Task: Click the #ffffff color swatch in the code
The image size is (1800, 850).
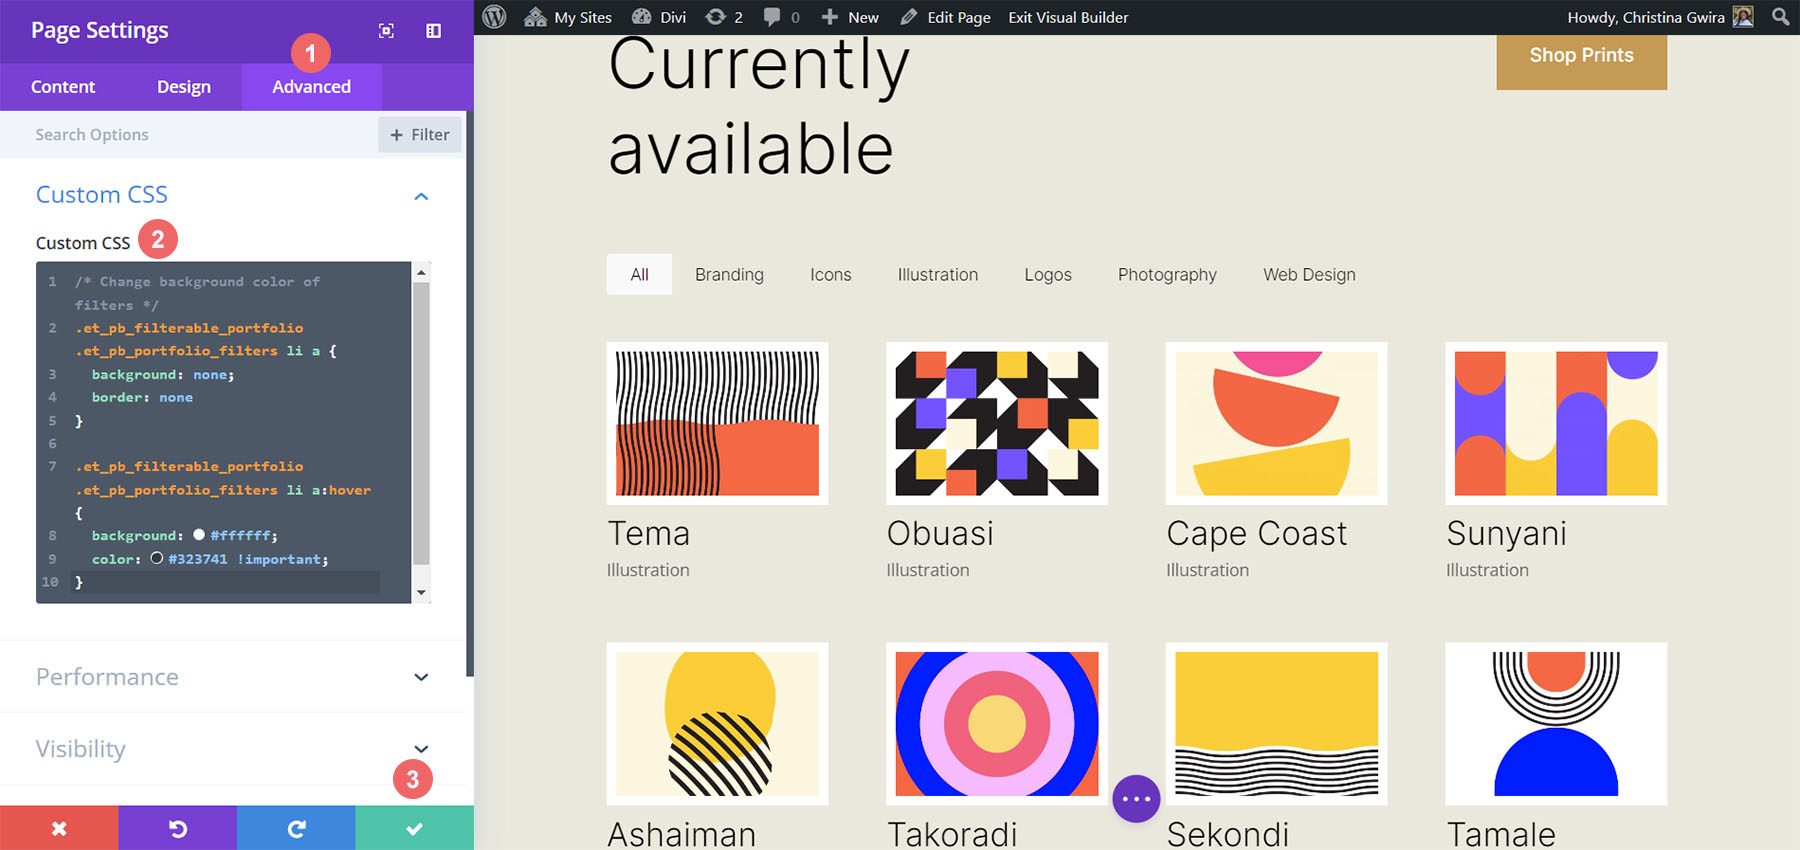Action: tap(199, 535)
